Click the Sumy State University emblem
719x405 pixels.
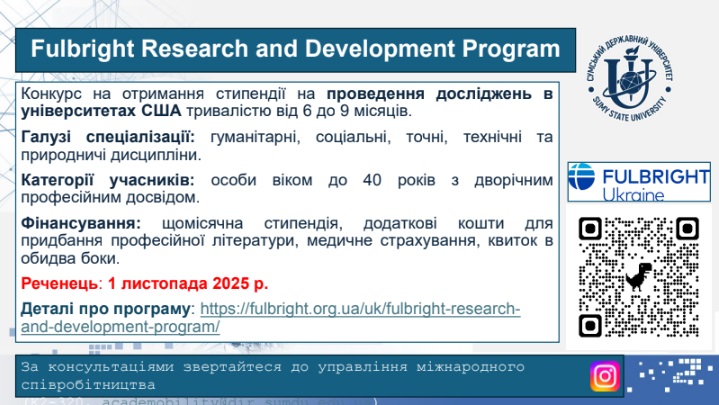click(x=631, y=78)
